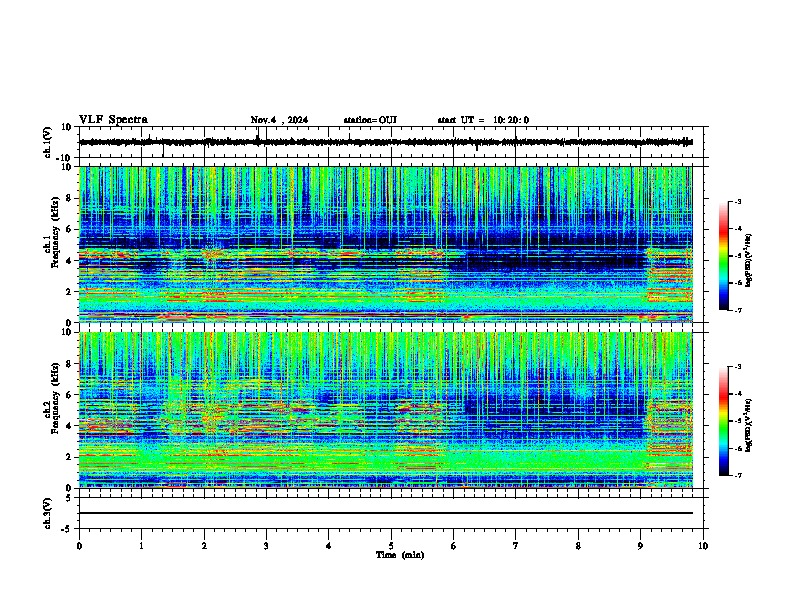Screen dimensions: 792x612
Task: Click the ch.1 spectrogram "4" kHz tick label
Action: point(69,261)
